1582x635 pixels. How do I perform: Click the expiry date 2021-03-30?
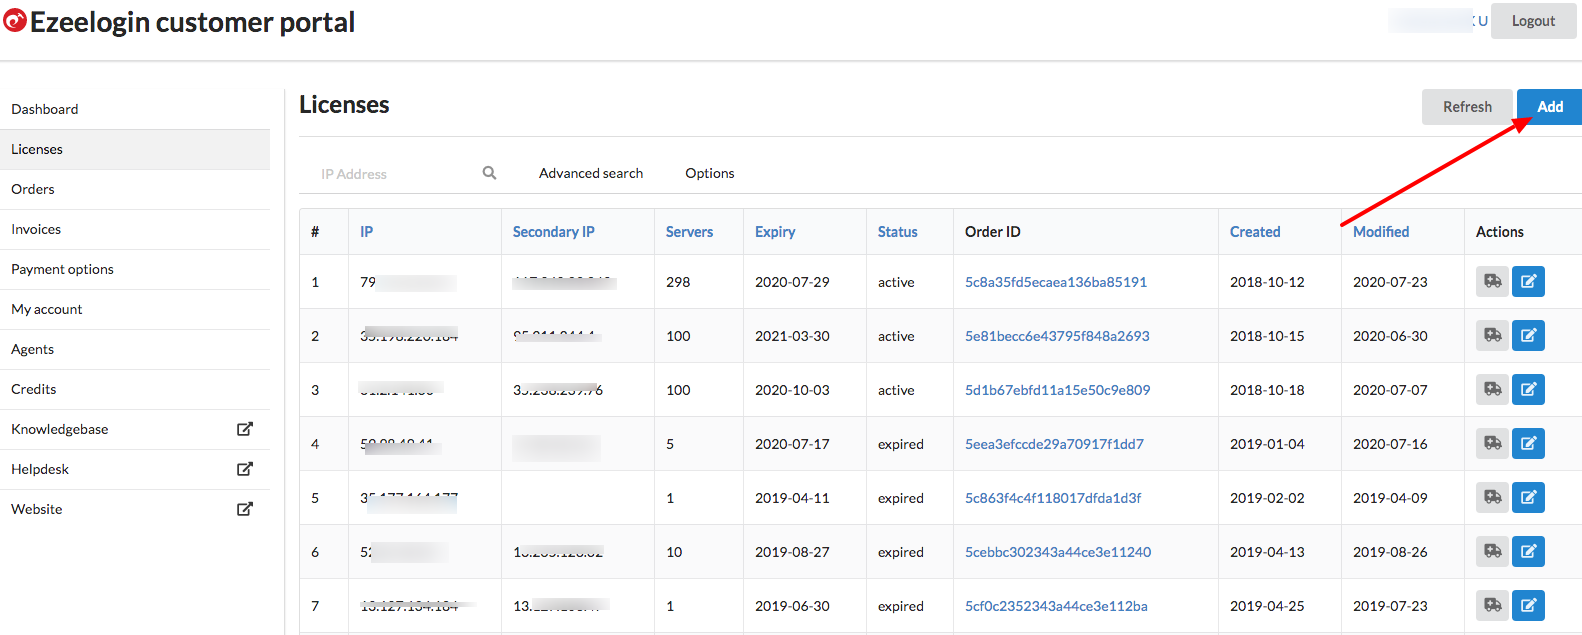pyautogui.click(x=792, y=336)
